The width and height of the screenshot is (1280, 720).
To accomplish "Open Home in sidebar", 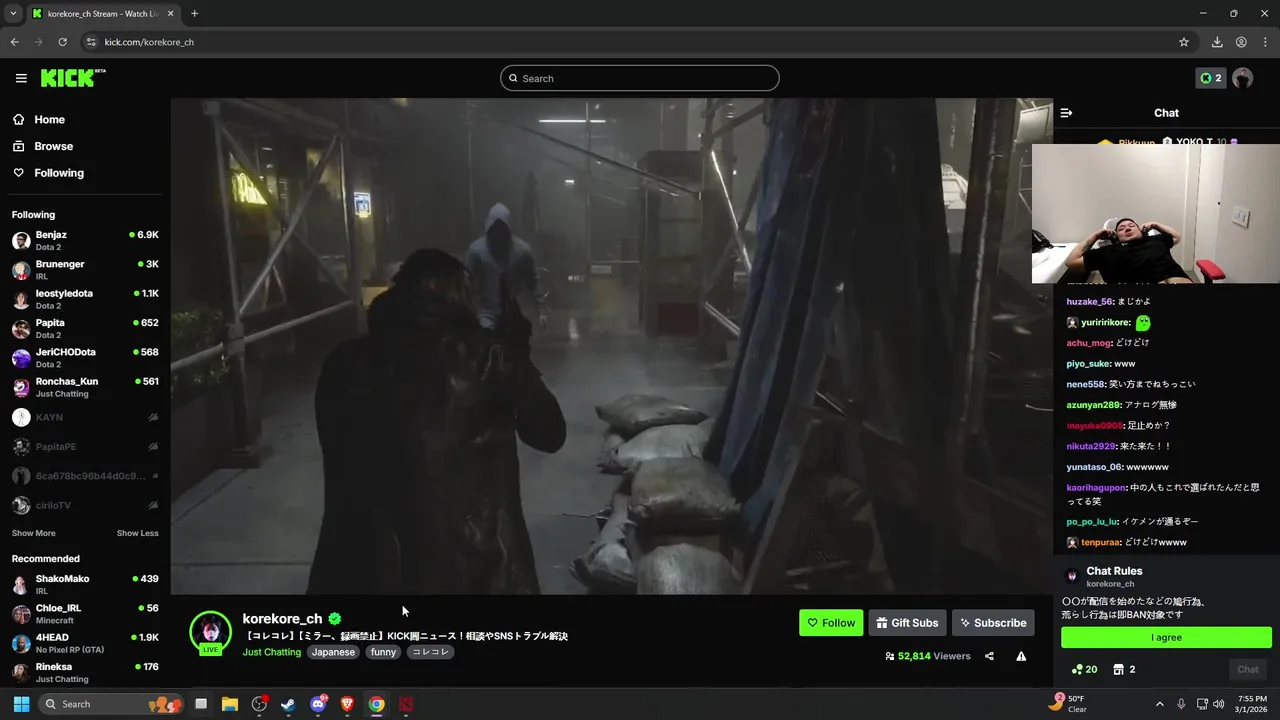I will coord(49,119).
